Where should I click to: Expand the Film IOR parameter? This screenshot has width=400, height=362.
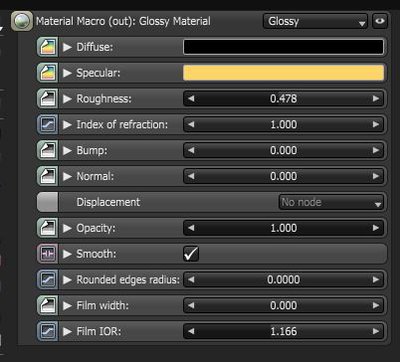coord(67,331)
